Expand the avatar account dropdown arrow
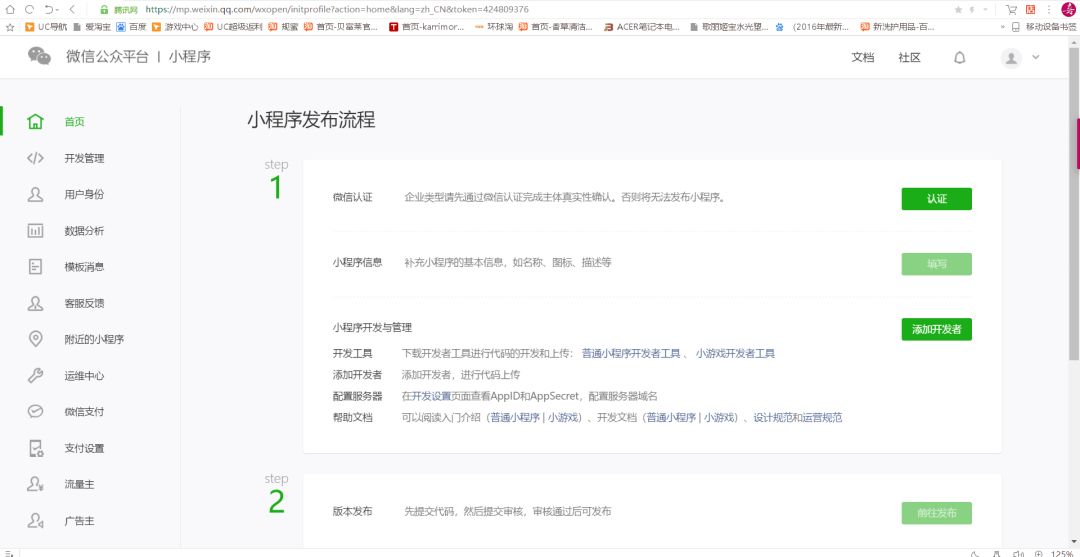Image resolution: width=1080 pixels, height=557 pixels. (x=1035, y=58)
